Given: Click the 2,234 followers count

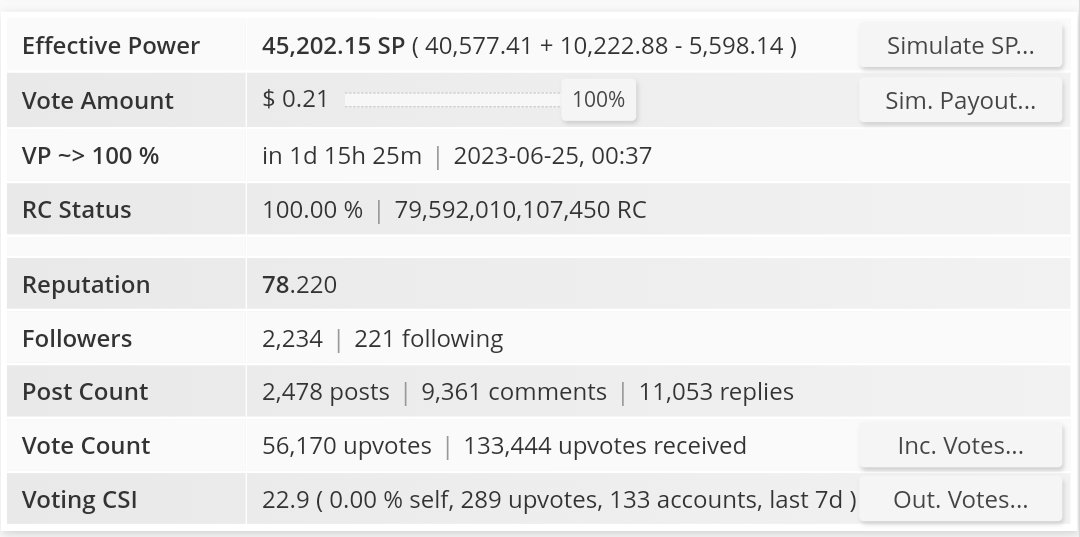Looking at the screenshot, I should coord(292,339).
